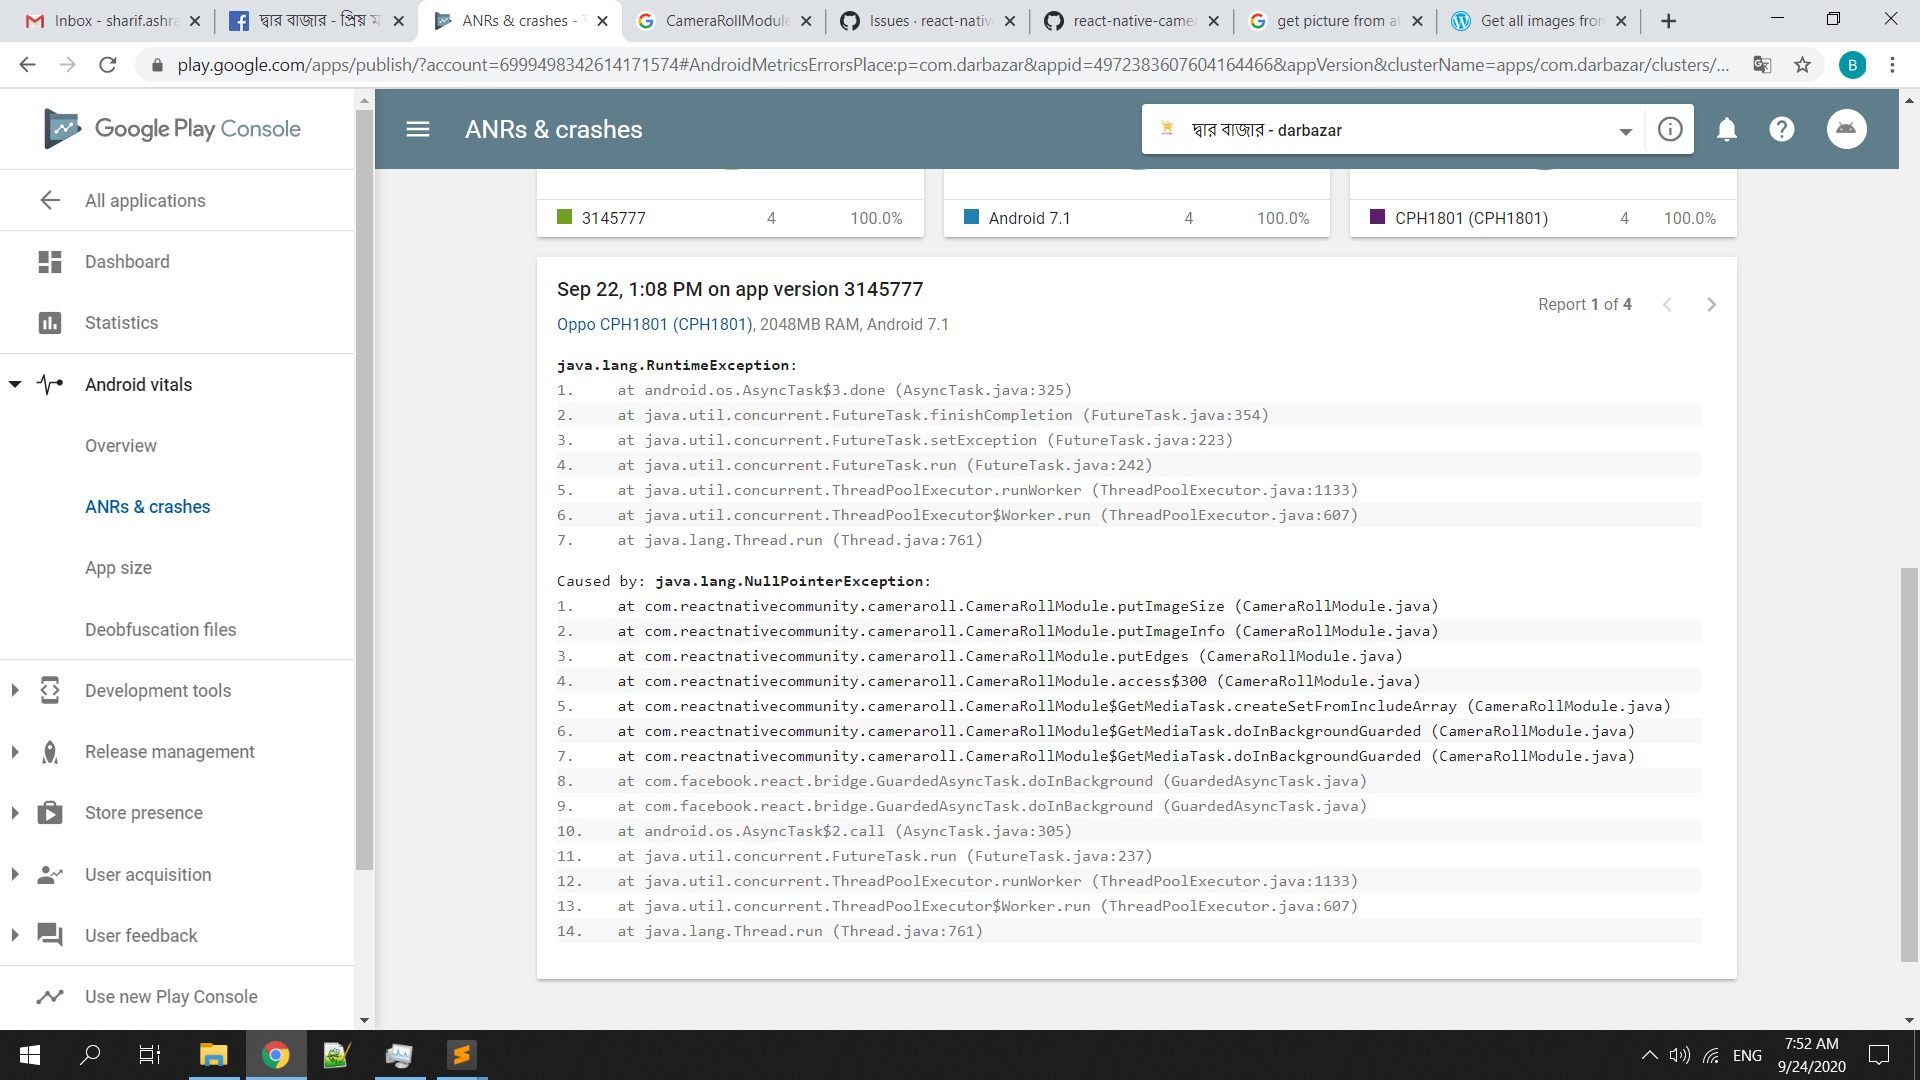The height and width of the screenshot is (1080, 1920).
Task: Open the help question mark icon
Action: pyautogui.click(x=1781, y=130)
